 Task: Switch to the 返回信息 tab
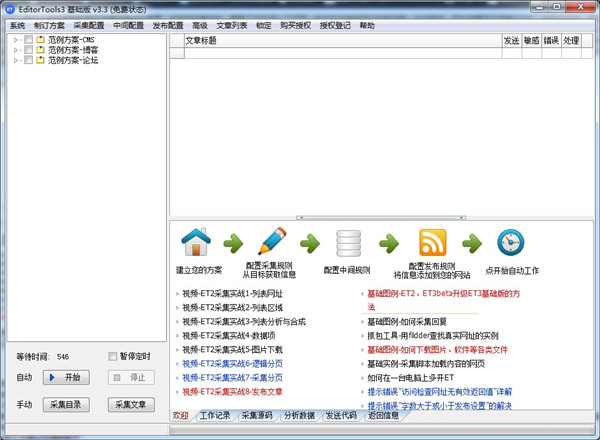coord(383,416)
